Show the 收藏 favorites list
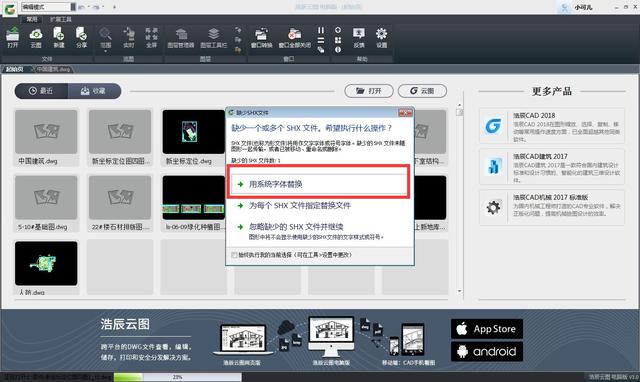 (x=94, y=91)
